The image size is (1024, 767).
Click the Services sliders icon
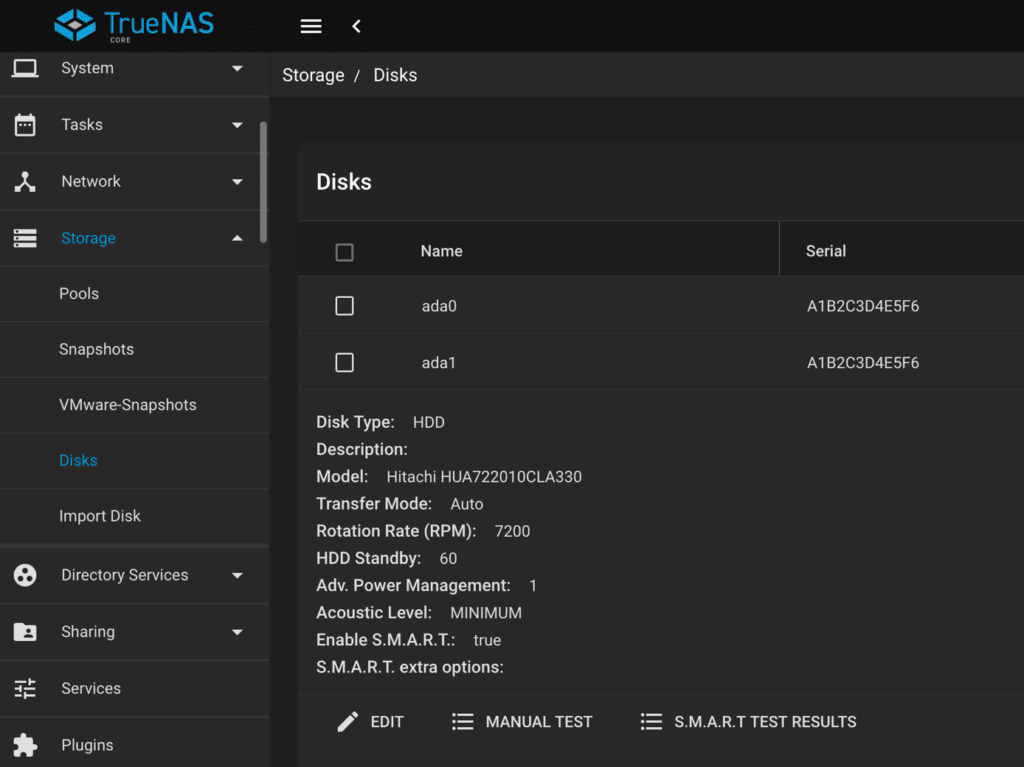25,688
